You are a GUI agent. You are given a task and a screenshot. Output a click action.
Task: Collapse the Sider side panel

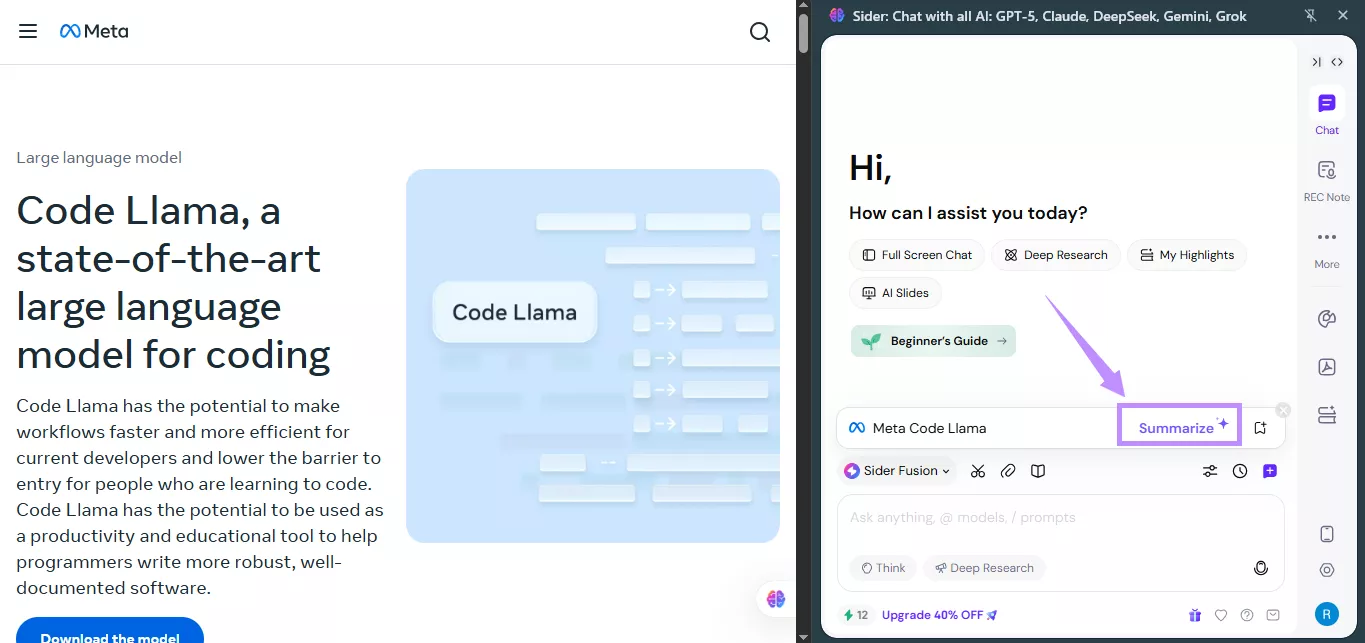1316,62
